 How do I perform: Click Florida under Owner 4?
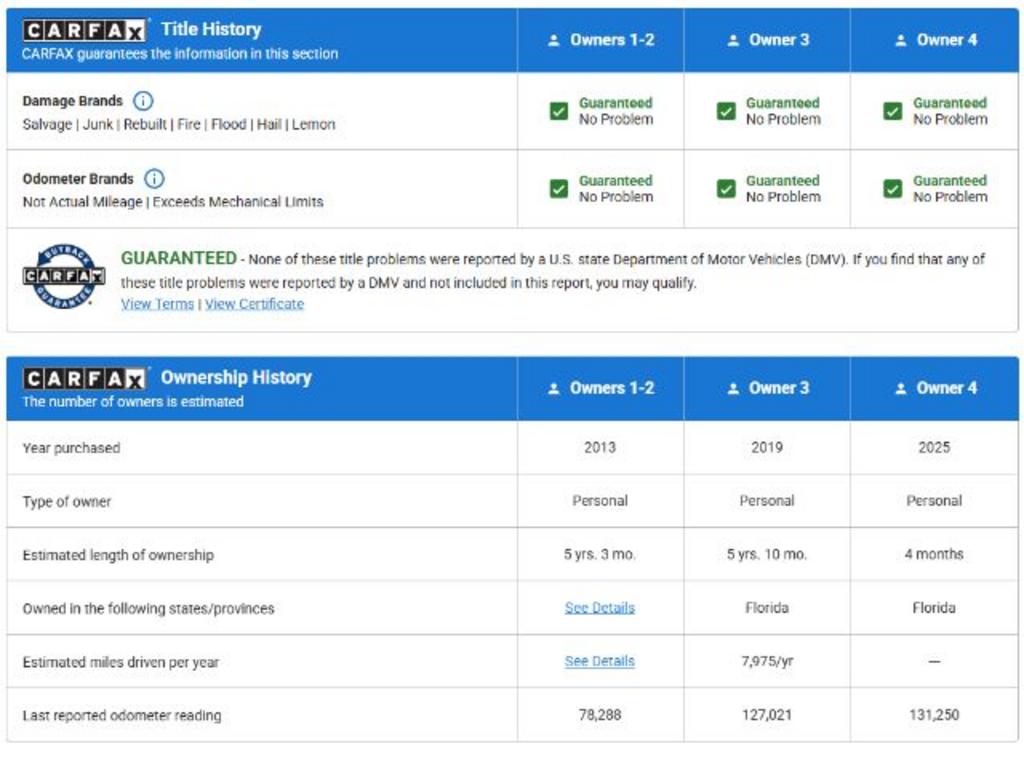(934, 608)
